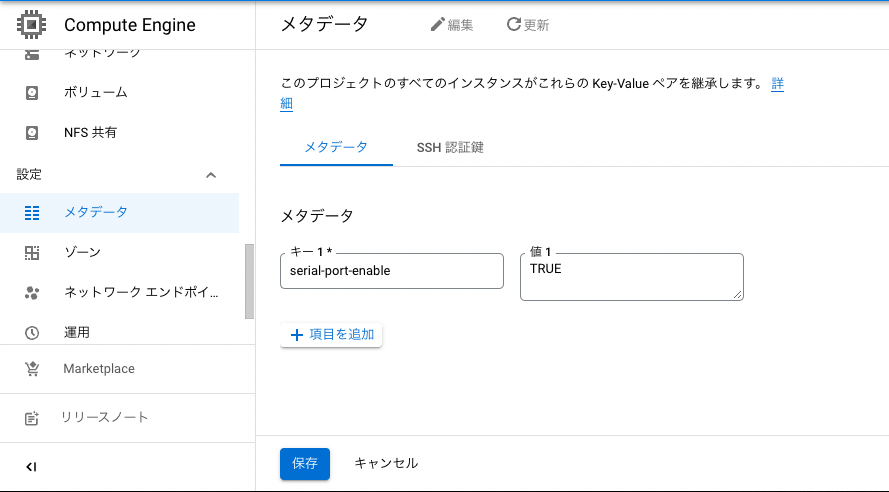Click the NFS 共有 disk icon
This screenshot has height=492, width=889.
click(32, 133)
